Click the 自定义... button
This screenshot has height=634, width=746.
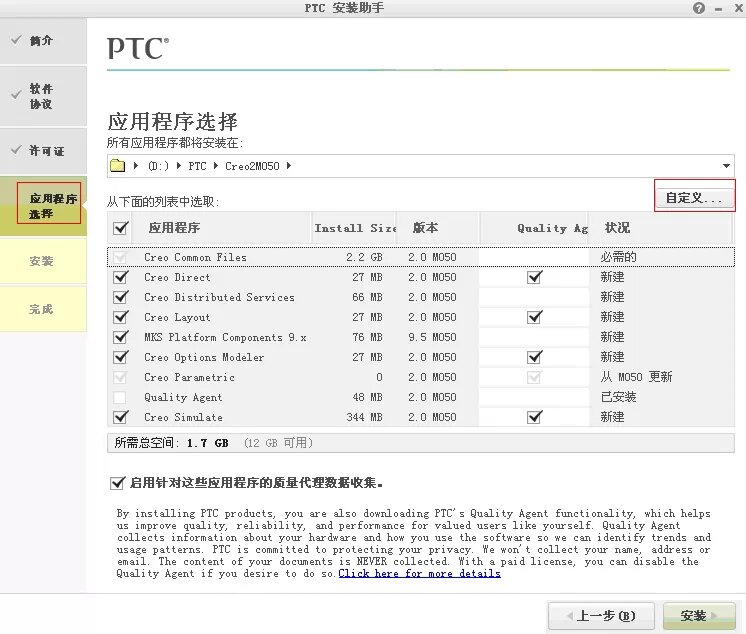point(694,198)
